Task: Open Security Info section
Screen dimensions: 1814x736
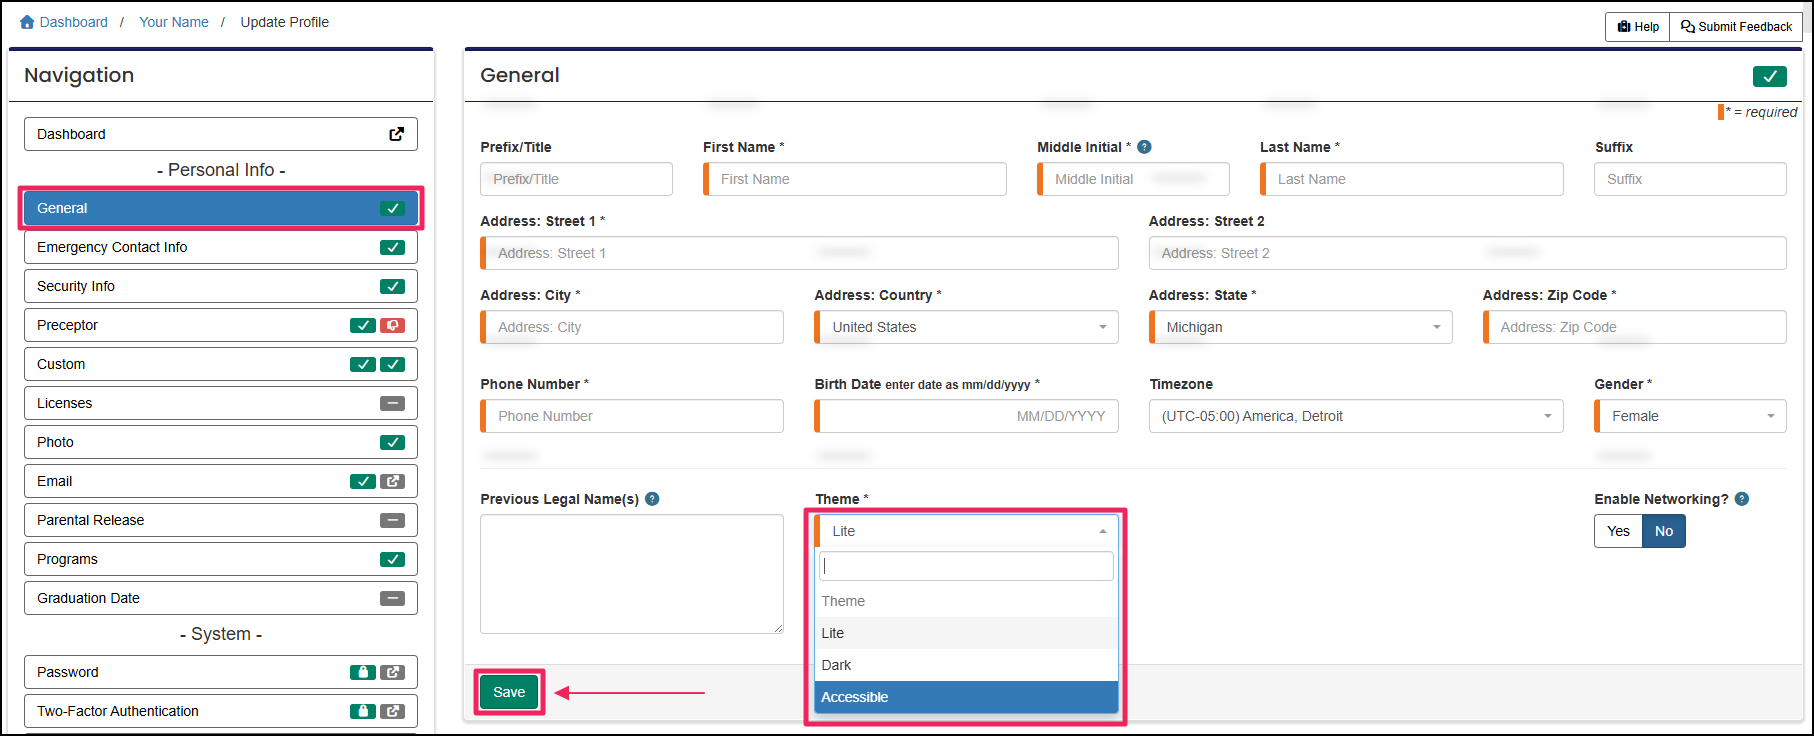Action: tap(221, 286)
